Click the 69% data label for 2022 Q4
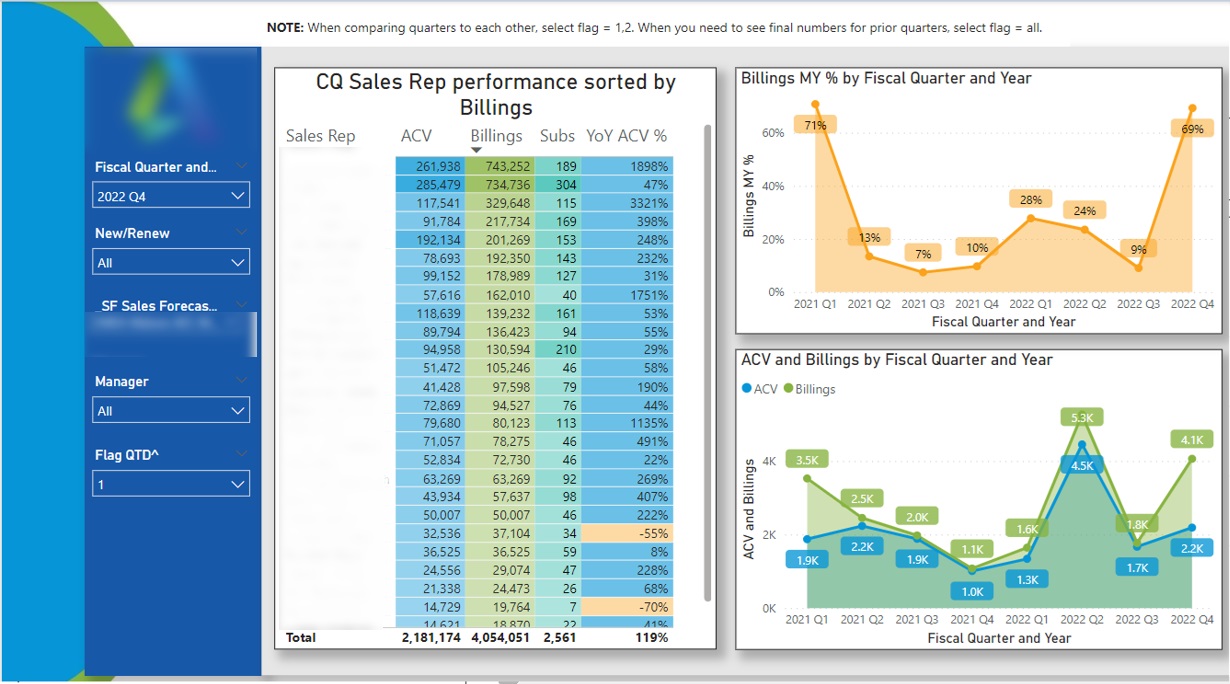 click(x=1192, y=129)
